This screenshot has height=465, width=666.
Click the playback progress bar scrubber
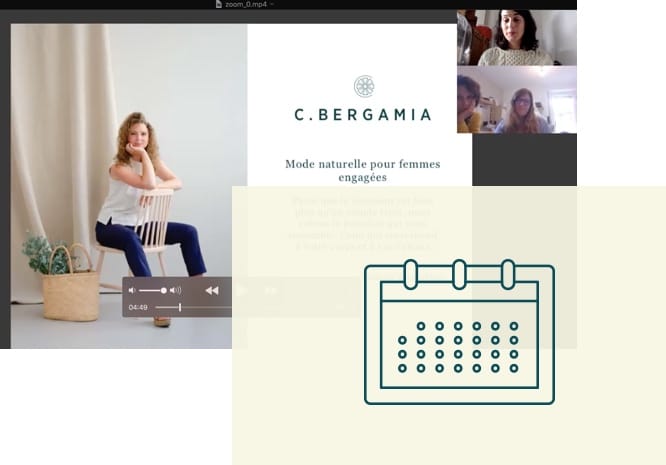pyautogui.click(x=180, y=307)
